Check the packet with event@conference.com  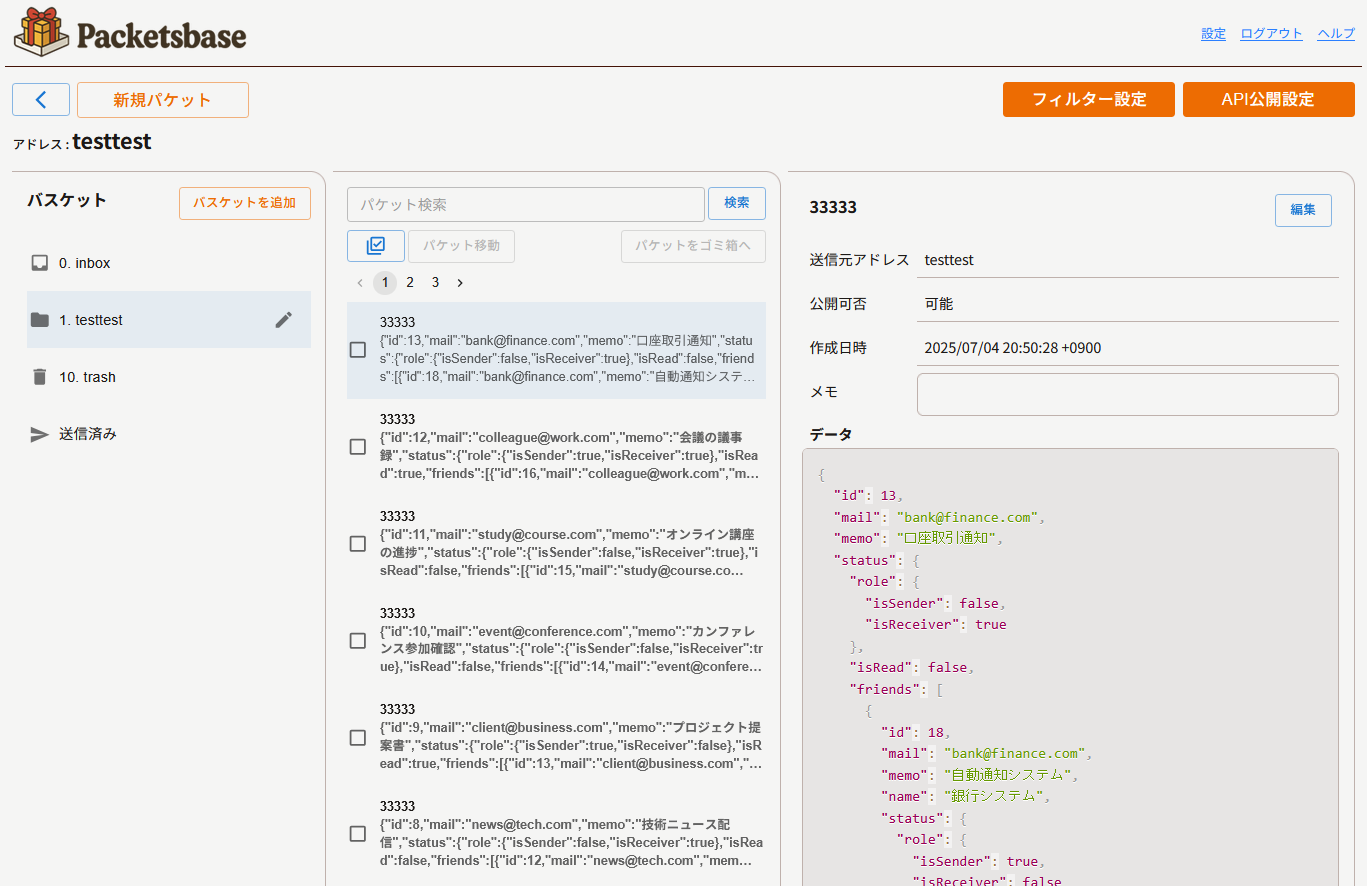coord(358,641)
